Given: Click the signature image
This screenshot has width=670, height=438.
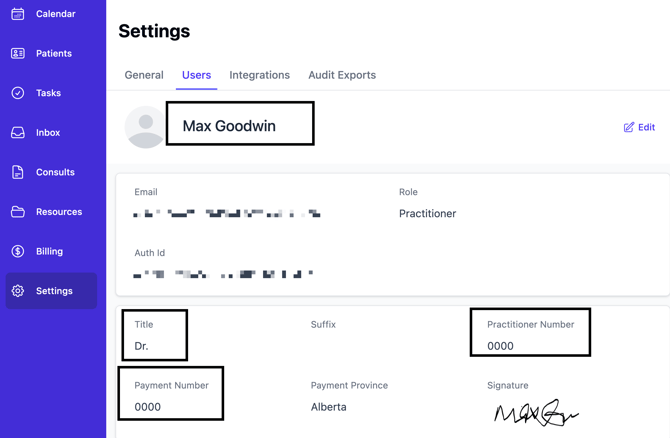Looking at the screenshot, I should [x=535, y=412].
